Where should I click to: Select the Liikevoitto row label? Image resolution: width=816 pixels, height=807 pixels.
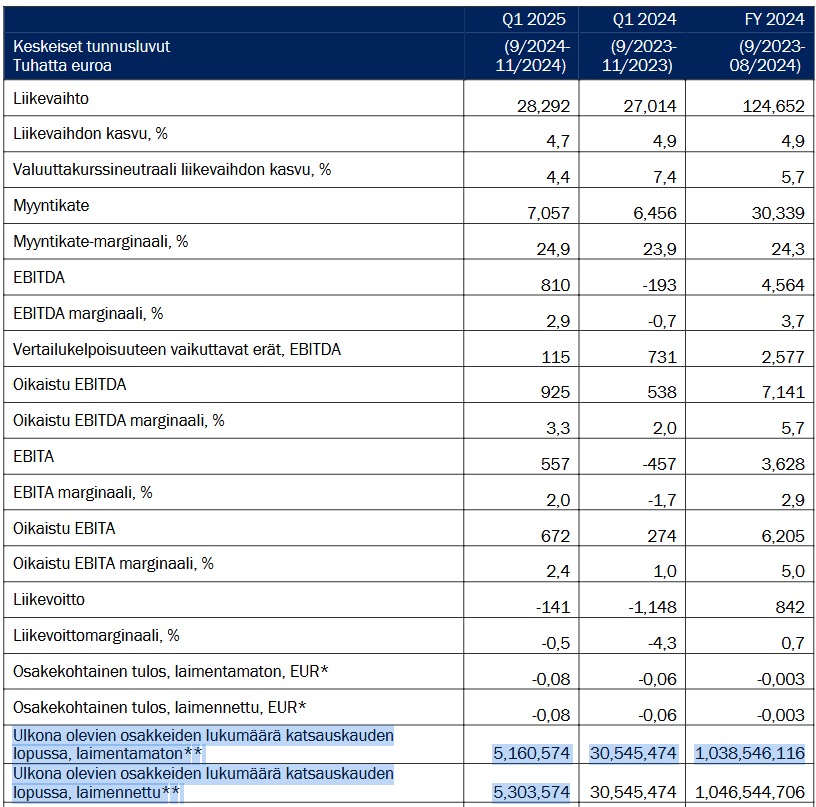pyautogui.click(x=49, y=599)
